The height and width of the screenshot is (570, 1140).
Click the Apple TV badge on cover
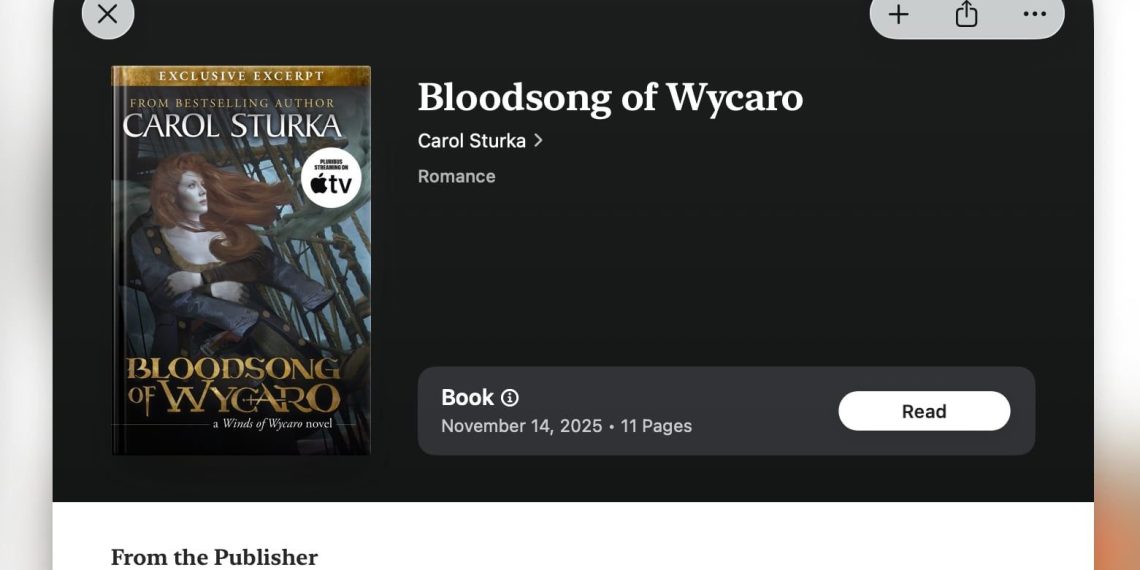(x=331, y=178)
